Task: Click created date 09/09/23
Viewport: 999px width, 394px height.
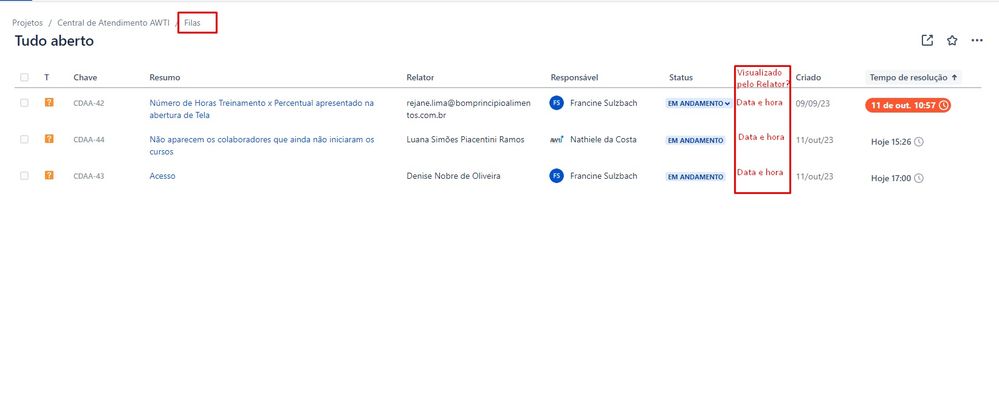Action: (x=812, y=103)
